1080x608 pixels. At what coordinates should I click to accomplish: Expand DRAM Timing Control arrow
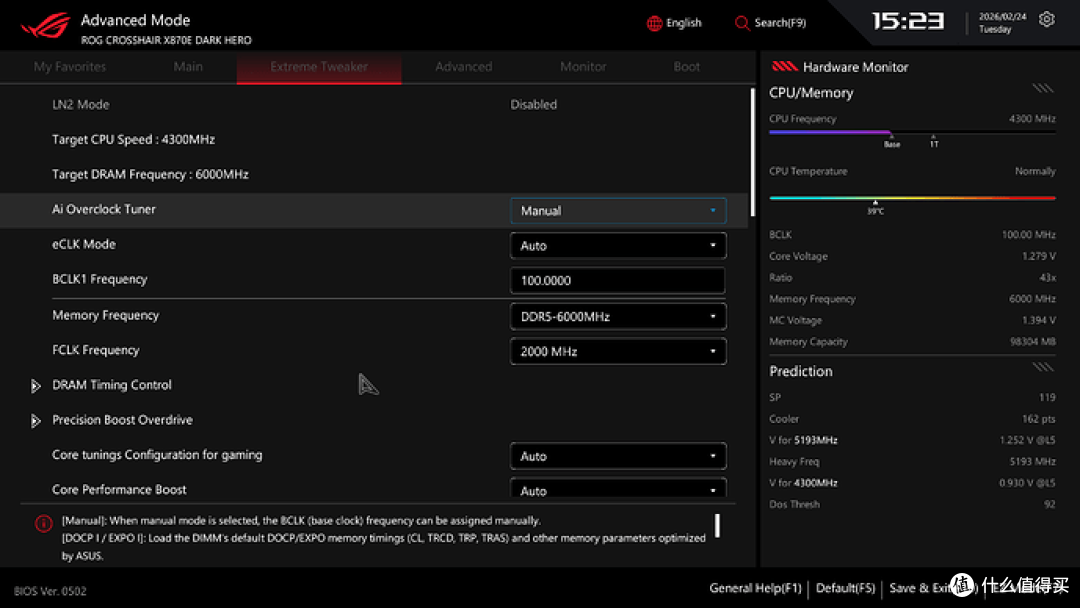click(36, 386)
